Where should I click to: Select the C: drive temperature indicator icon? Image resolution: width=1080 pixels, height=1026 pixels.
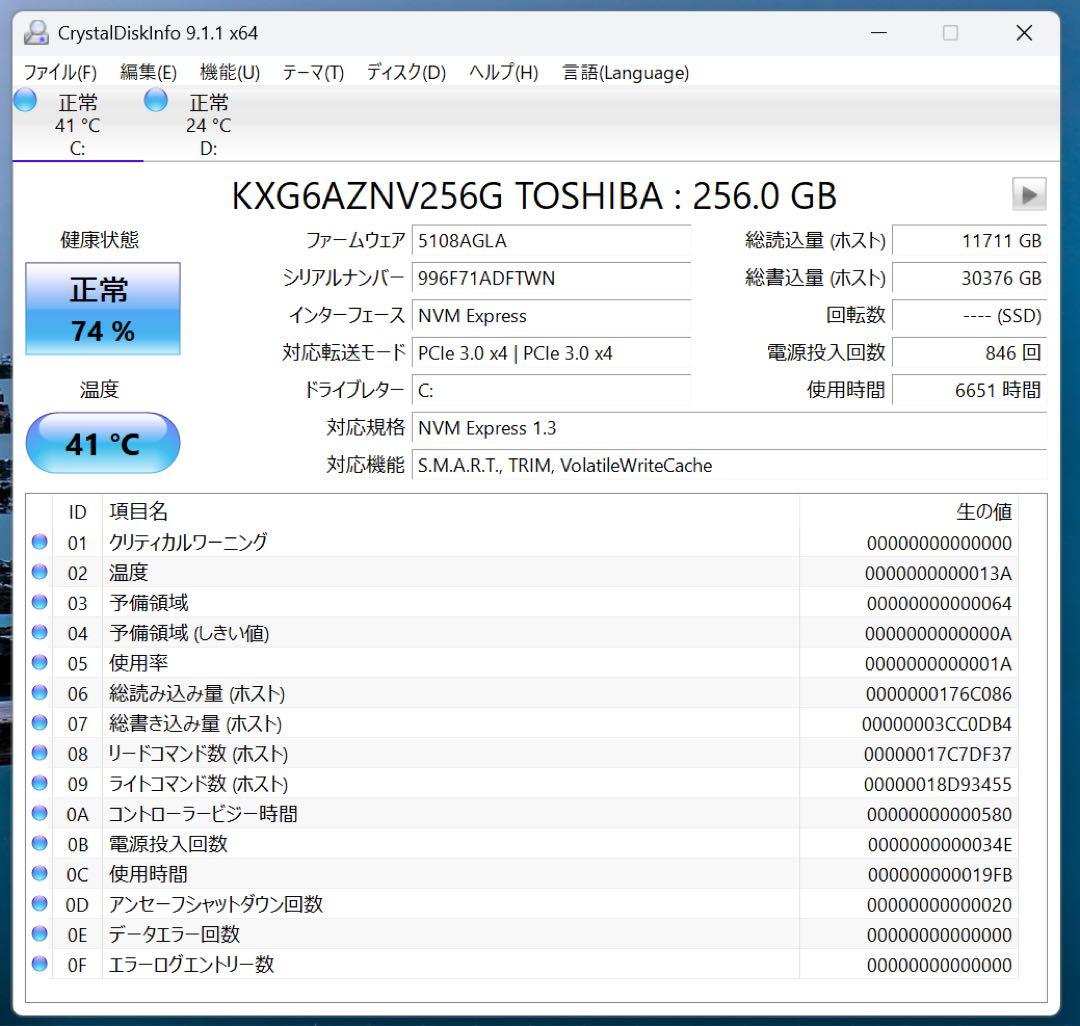24,99
